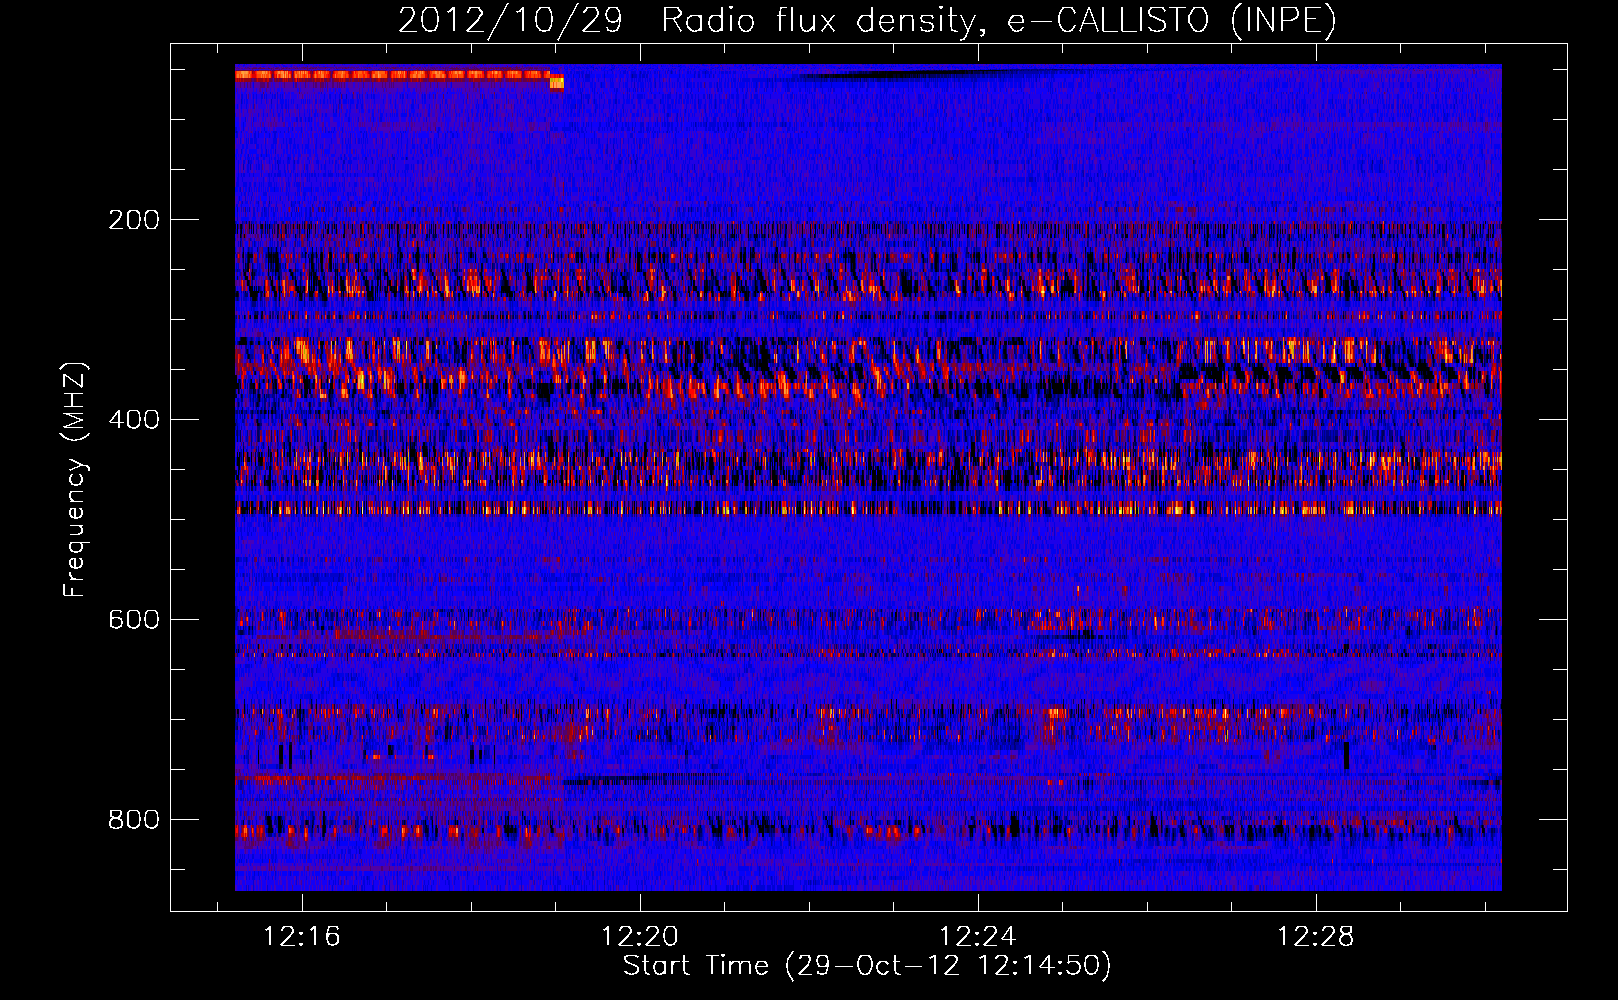Click the bright red-yellow band at spectrogram top-left
Screen dimensions: 1618x1000
[392, 74]
